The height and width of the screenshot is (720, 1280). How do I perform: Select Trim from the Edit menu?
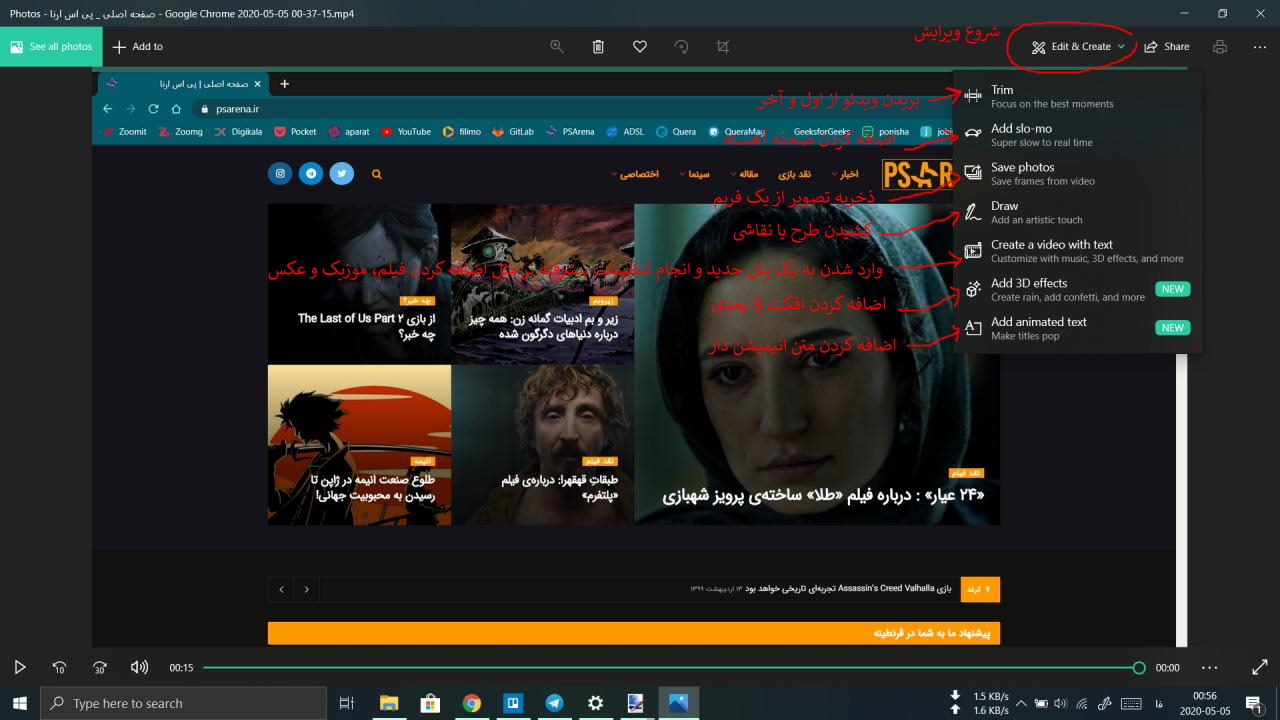1078,96
